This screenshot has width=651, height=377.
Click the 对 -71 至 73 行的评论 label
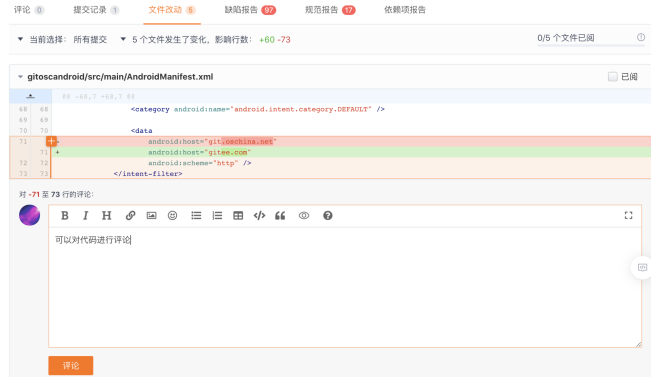(56, 194)
